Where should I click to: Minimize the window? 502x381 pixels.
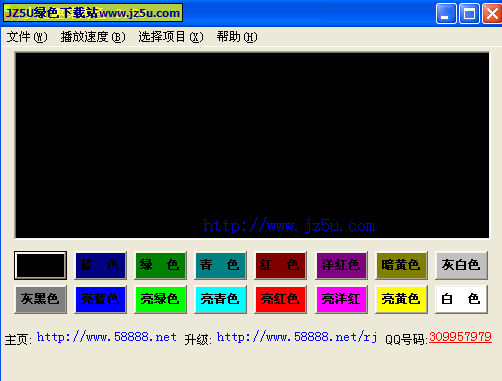[x=446, y=14]
